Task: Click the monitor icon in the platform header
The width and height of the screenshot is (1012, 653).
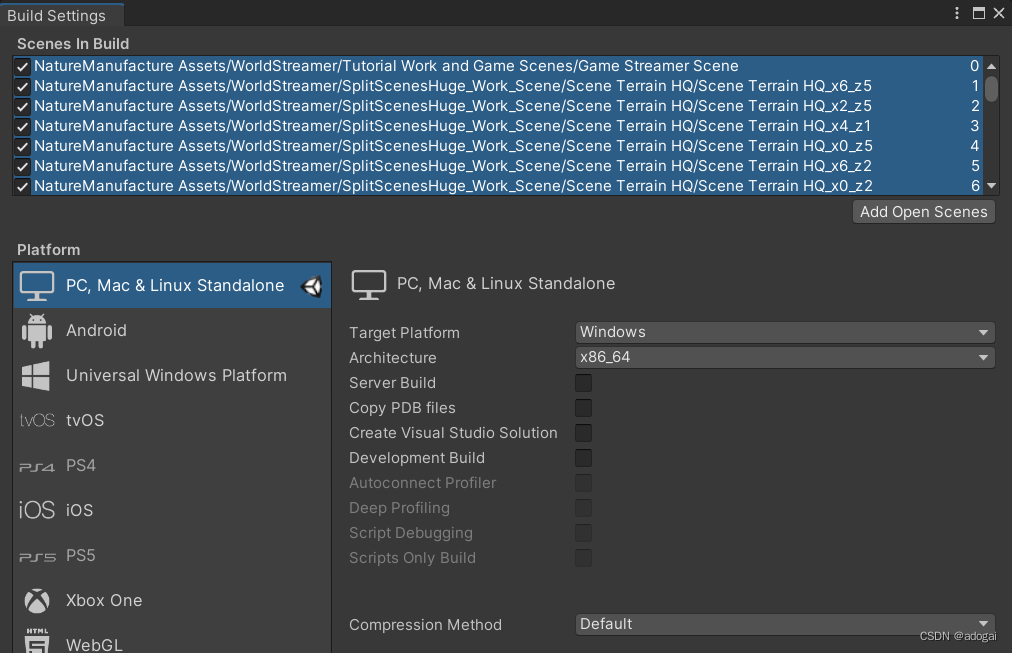Action: [x=369, y=285]
